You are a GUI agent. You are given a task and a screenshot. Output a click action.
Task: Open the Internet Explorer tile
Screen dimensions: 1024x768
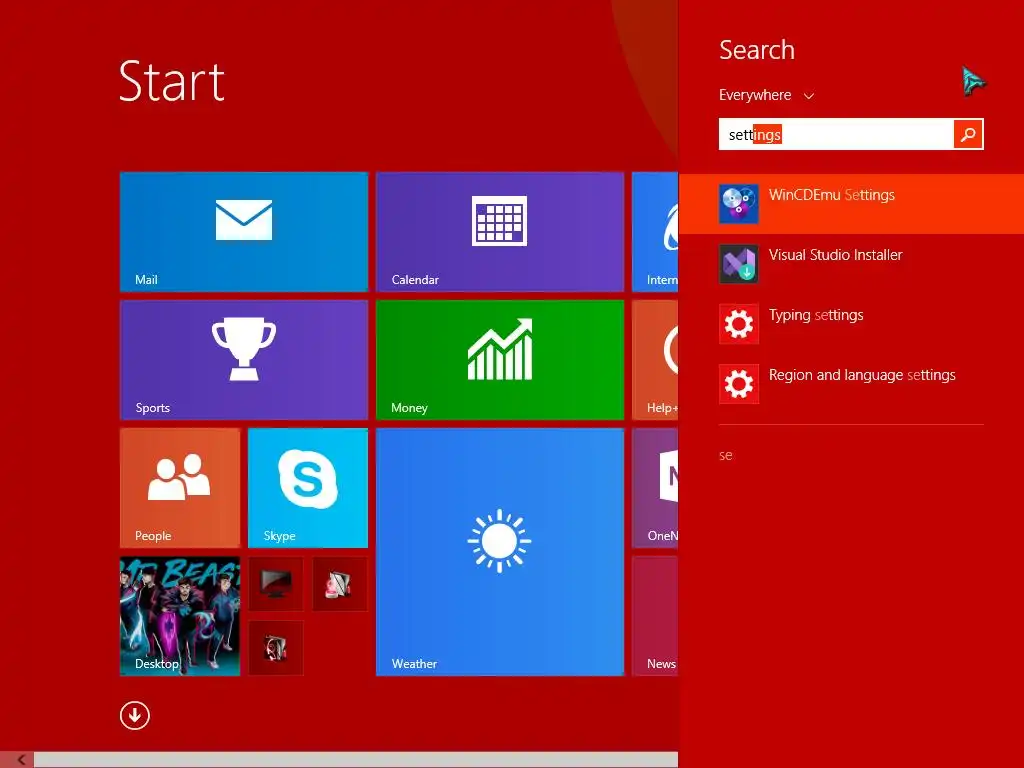point(655,231)
